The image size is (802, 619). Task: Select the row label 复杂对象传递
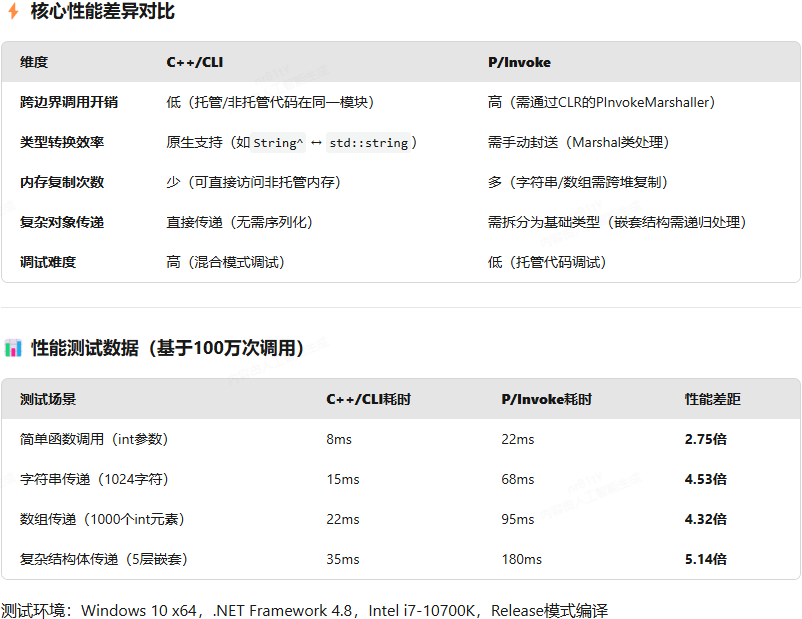[62, 222]
